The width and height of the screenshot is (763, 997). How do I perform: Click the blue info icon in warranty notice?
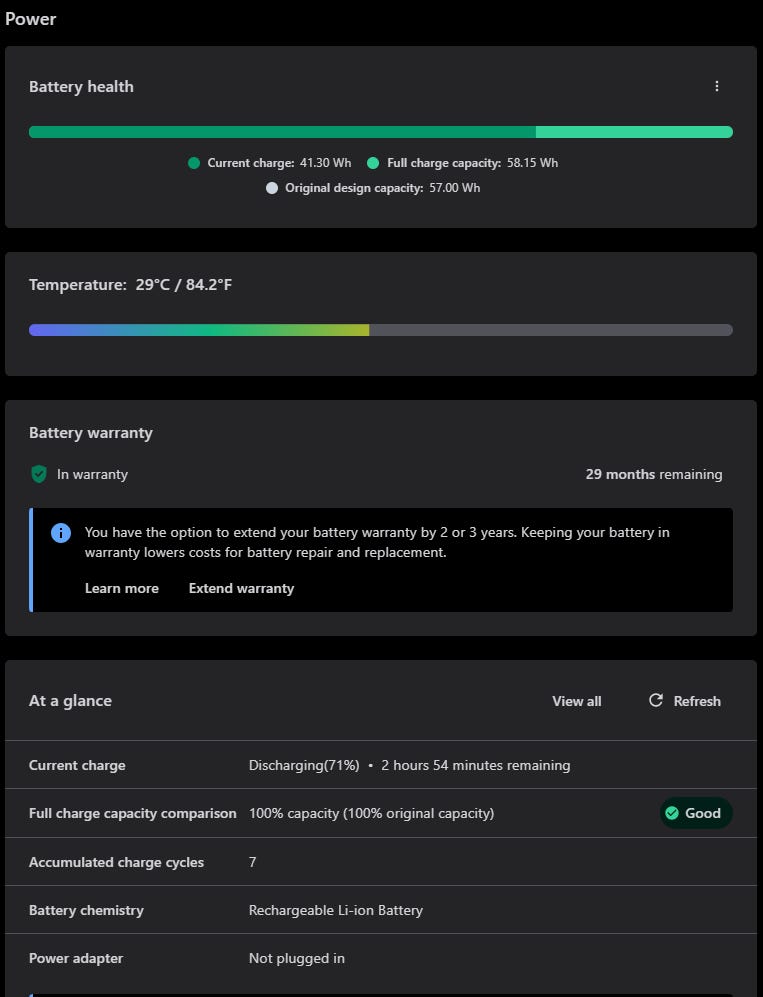(x=61, y=533)
